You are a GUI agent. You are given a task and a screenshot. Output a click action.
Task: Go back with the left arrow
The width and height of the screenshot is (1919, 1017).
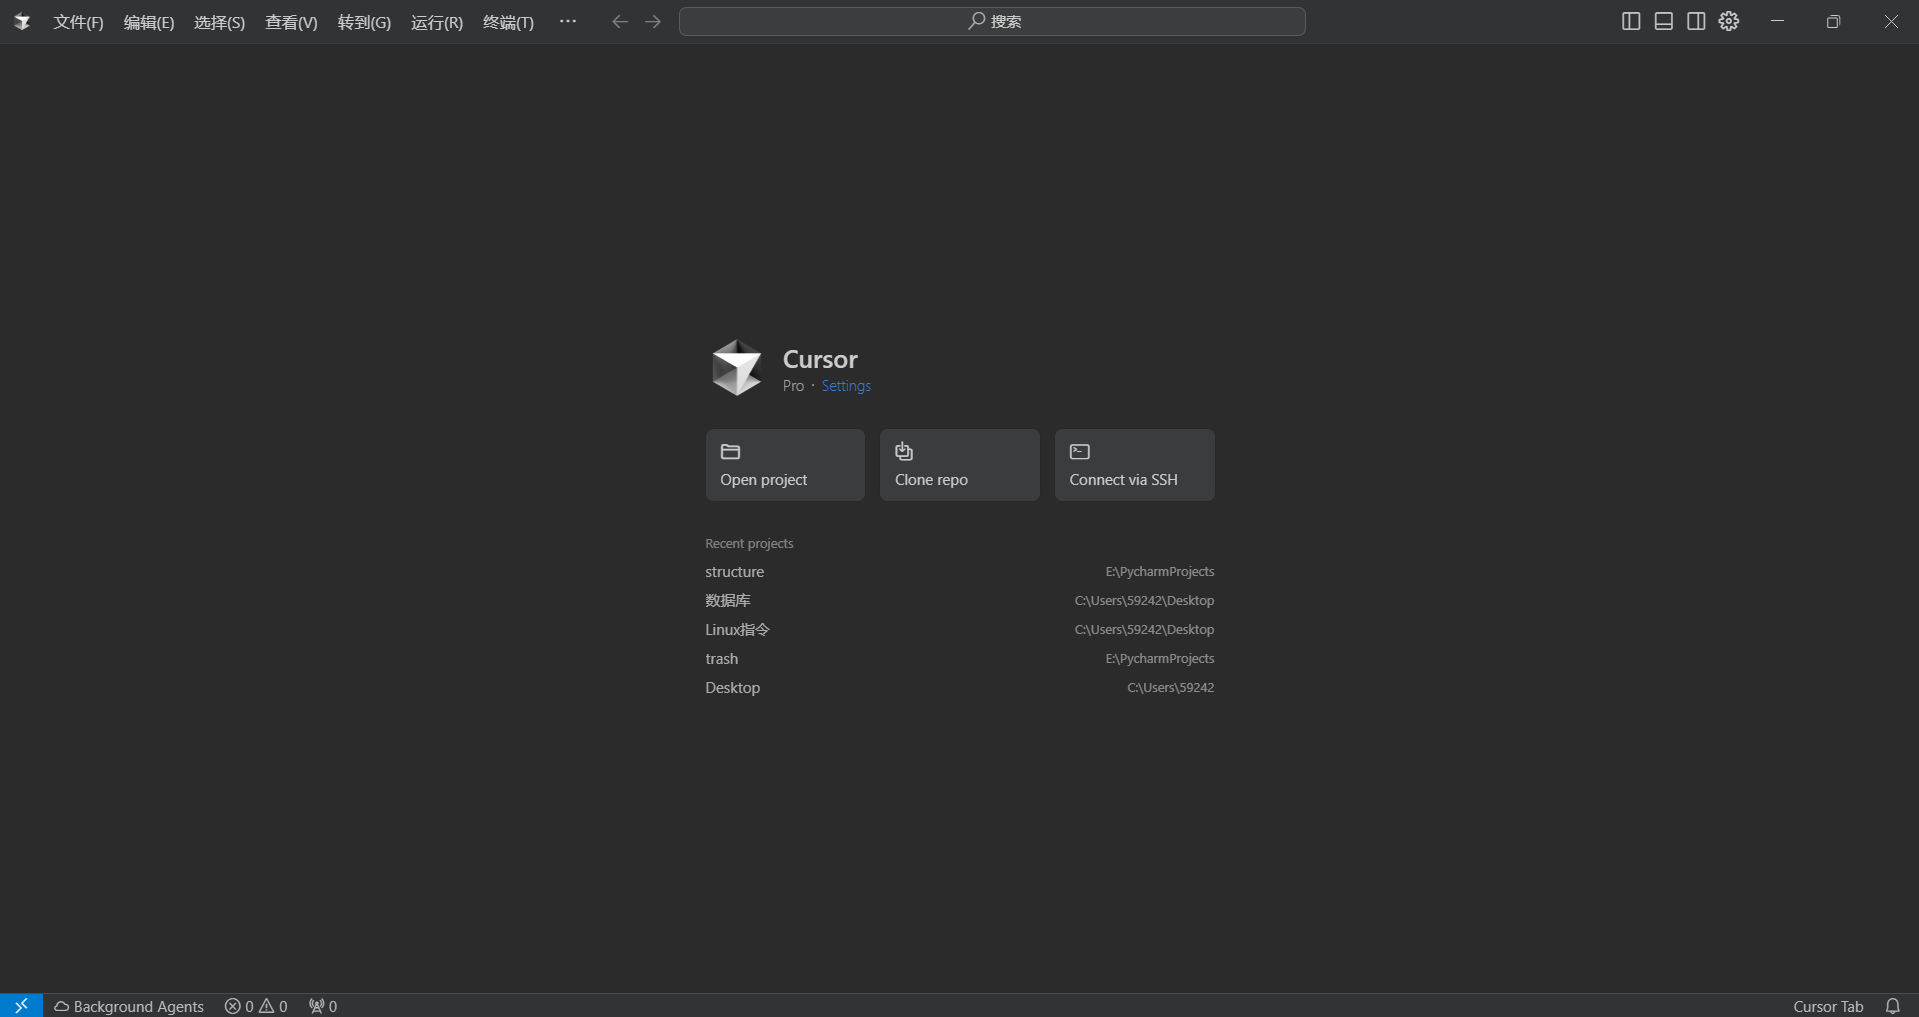(x=620, y=21)
